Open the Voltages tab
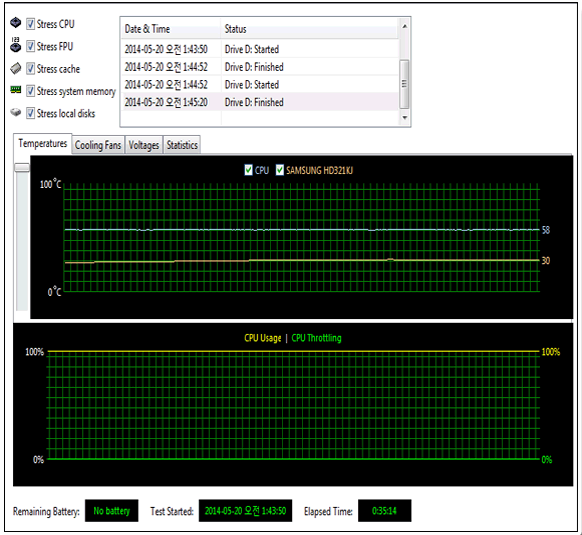The height and width of the screenshot is (535, 582). tap(144, 145)
